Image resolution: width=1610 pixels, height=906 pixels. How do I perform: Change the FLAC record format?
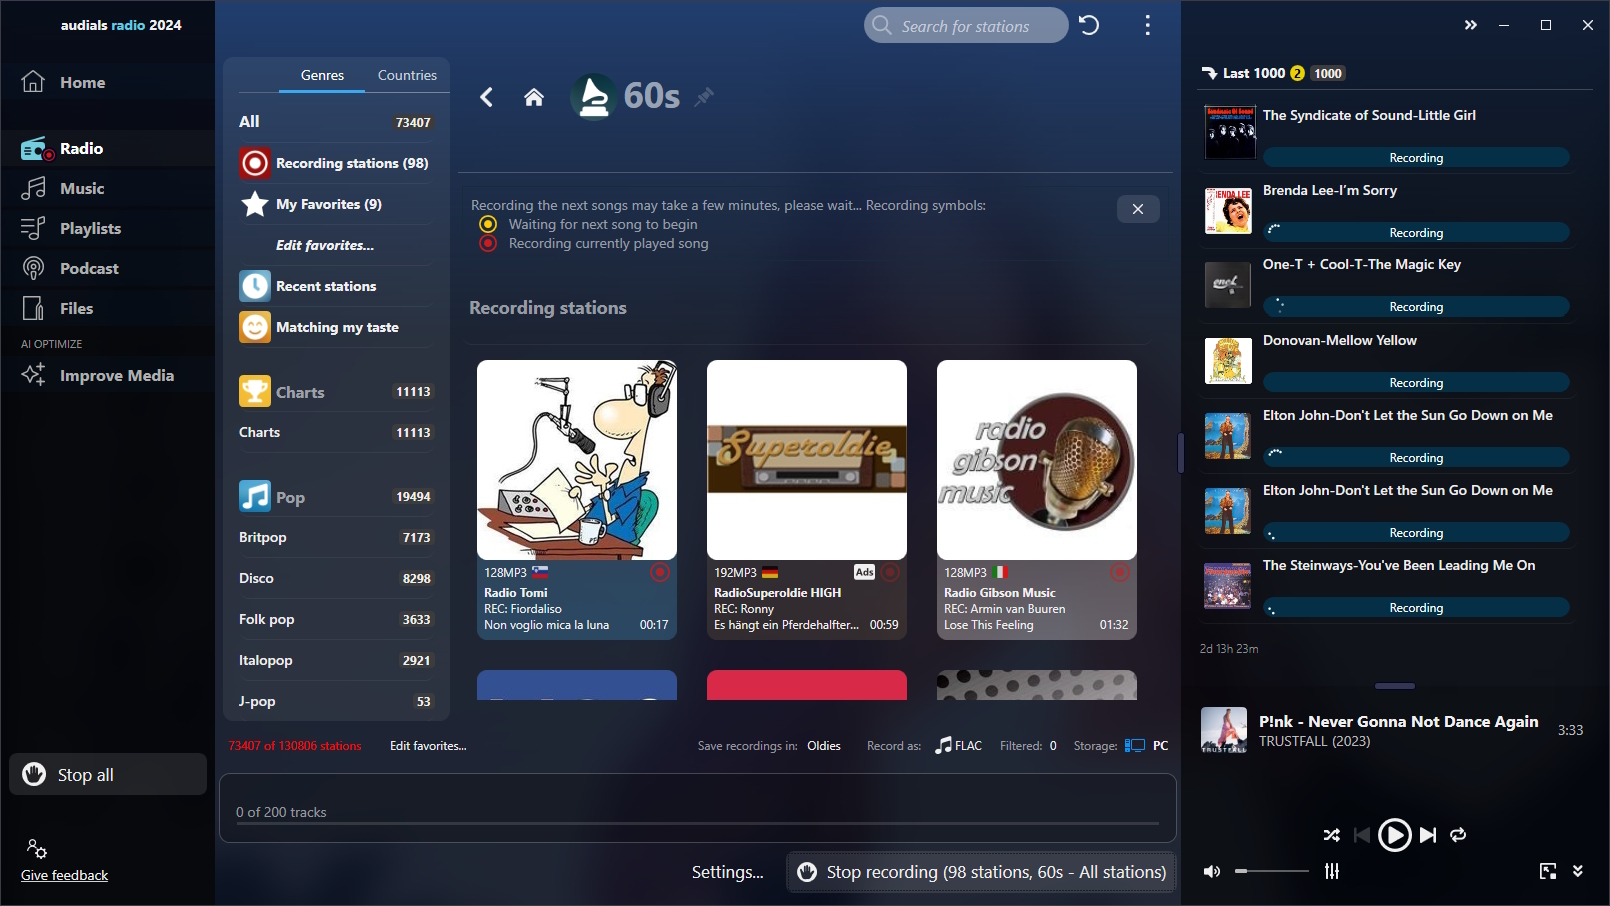[959, 746]
